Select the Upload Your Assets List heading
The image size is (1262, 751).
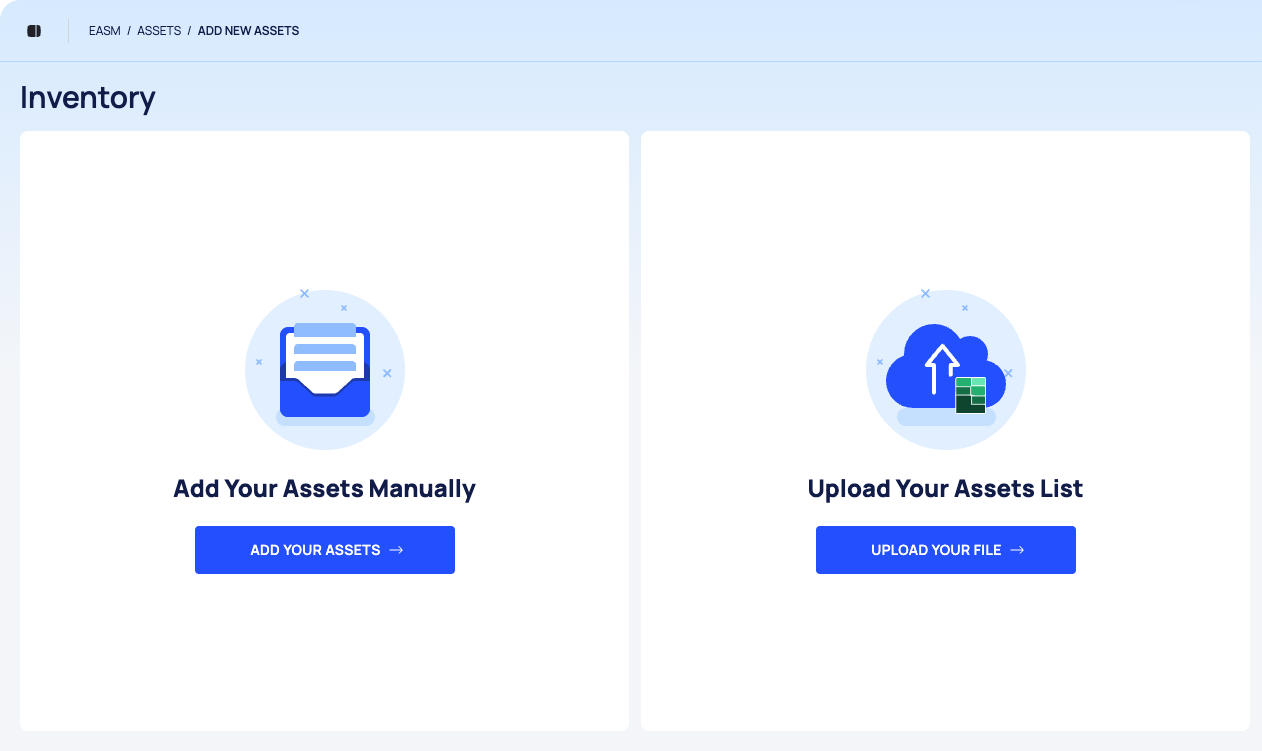[946, 489]
